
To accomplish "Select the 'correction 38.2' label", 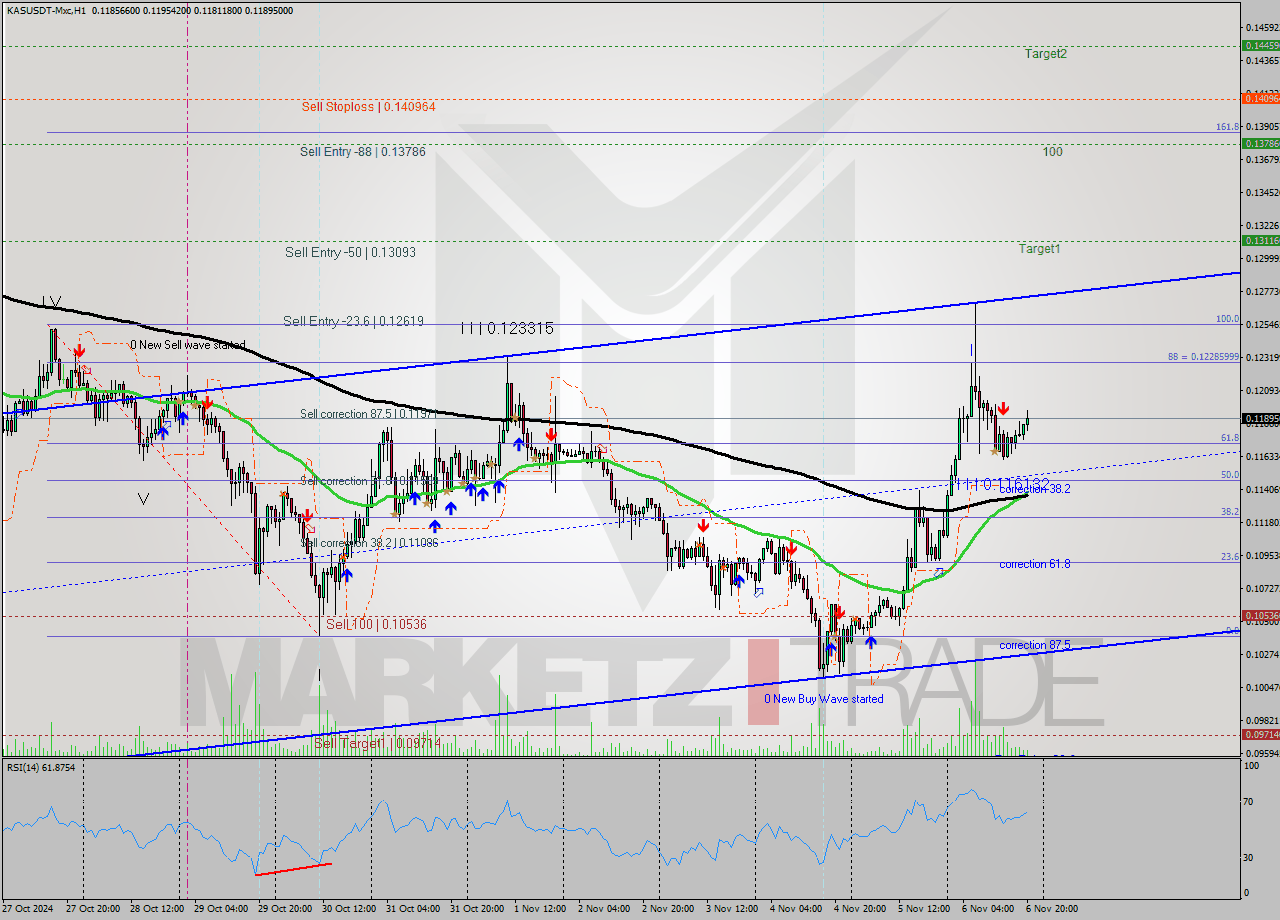I will (x=1035, y=489).
